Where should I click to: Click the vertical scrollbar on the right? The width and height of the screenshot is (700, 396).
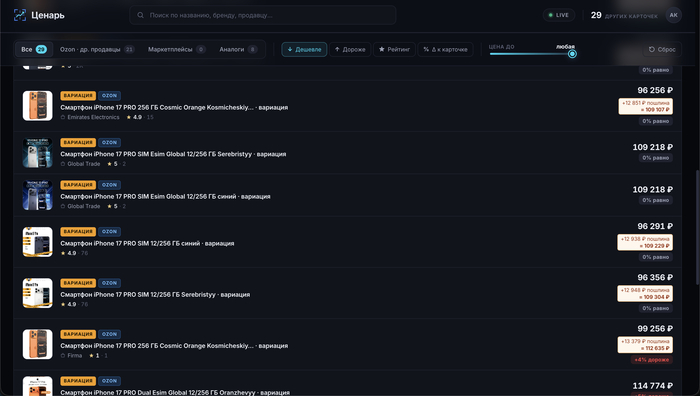(697, 227)
